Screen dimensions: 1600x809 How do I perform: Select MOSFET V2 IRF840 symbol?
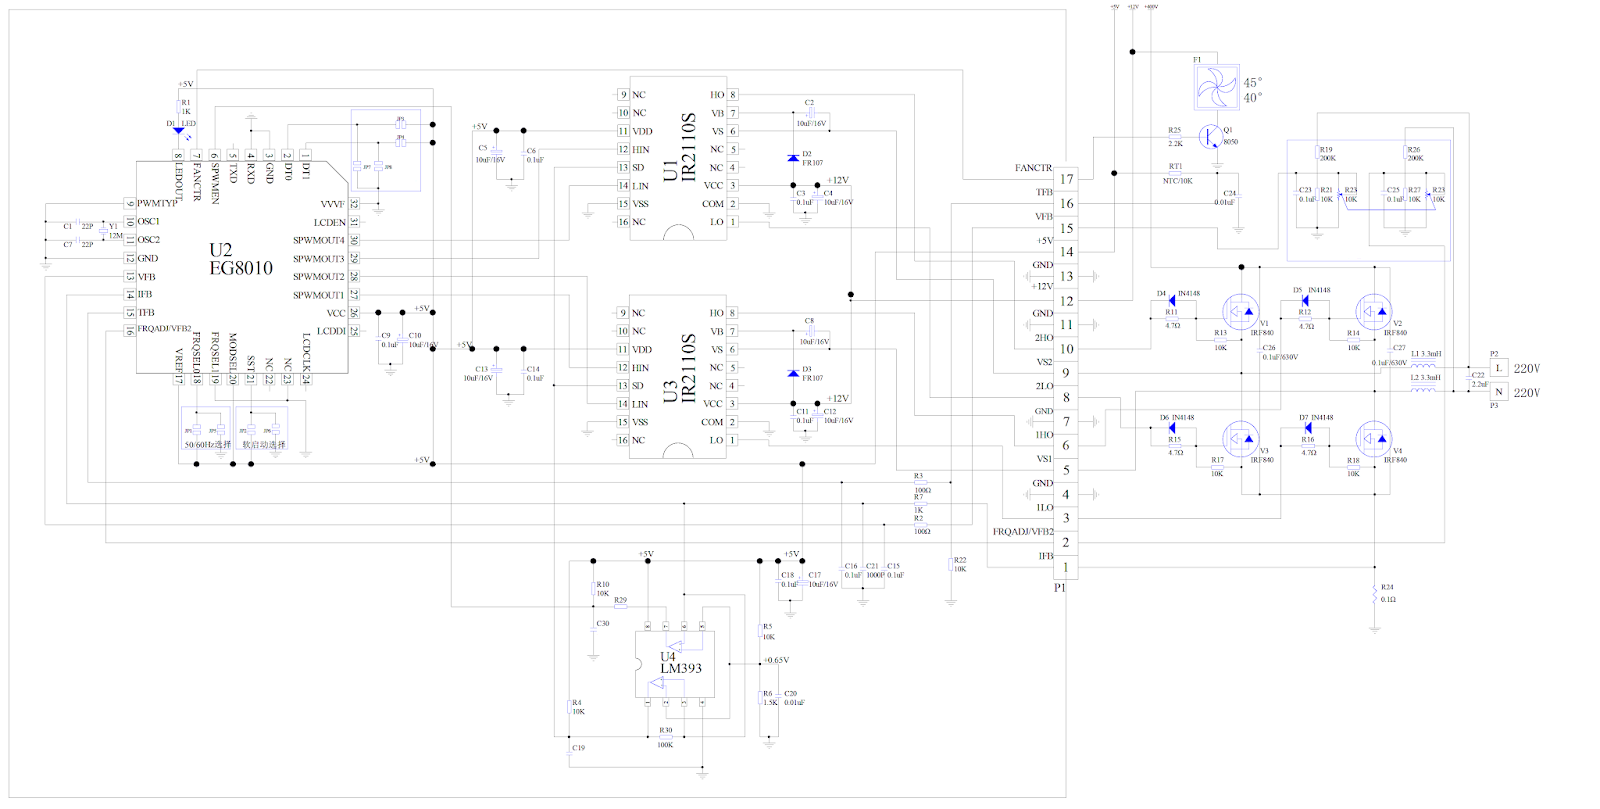[1374, 312]
